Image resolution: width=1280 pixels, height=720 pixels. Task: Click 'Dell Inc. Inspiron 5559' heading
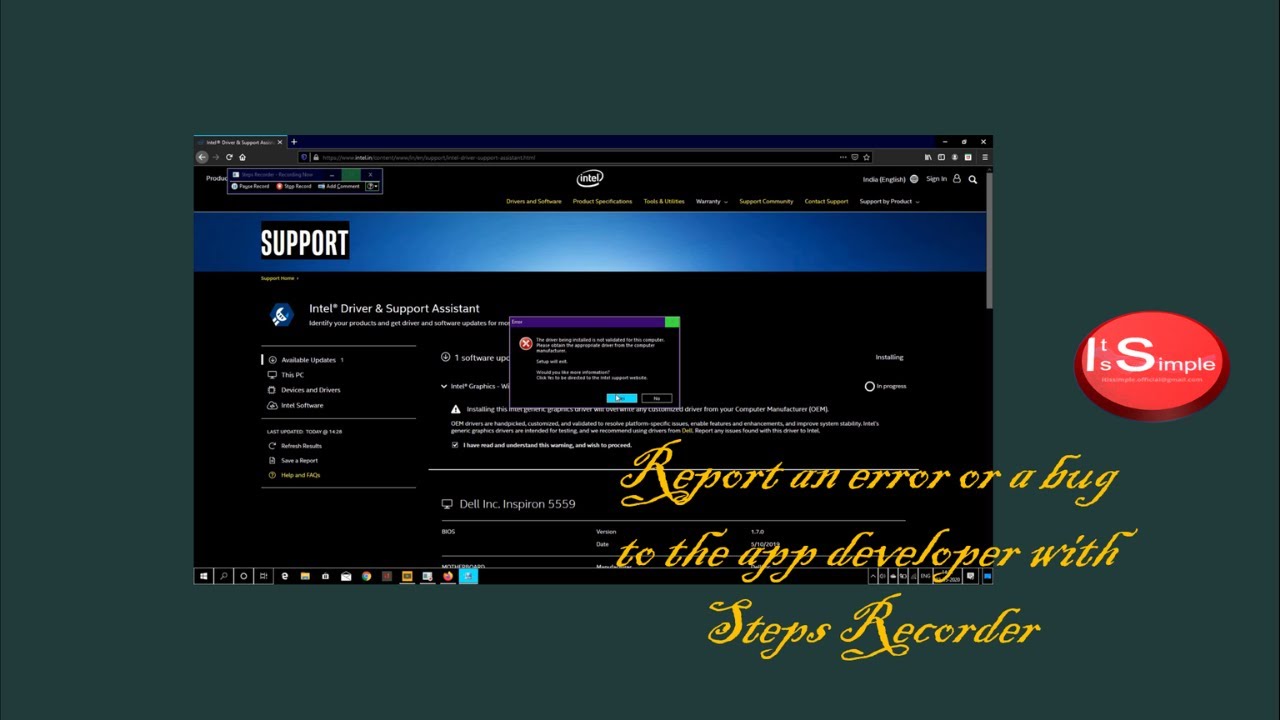517,504
